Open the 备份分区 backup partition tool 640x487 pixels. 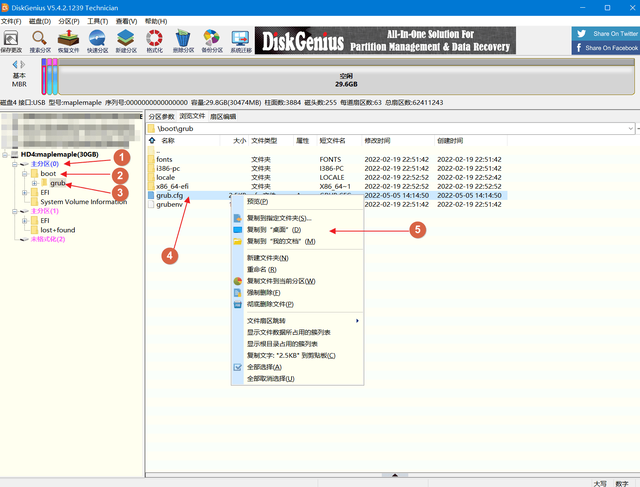pyautogui.click(x=212, y=41)
